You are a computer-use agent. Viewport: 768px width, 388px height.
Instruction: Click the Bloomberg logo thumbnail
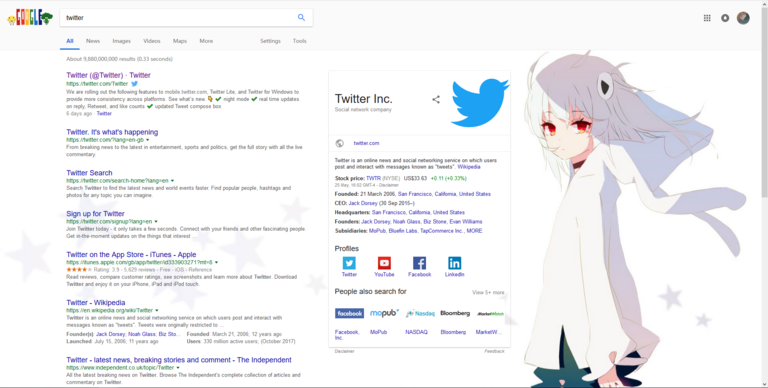click(455, 314)
